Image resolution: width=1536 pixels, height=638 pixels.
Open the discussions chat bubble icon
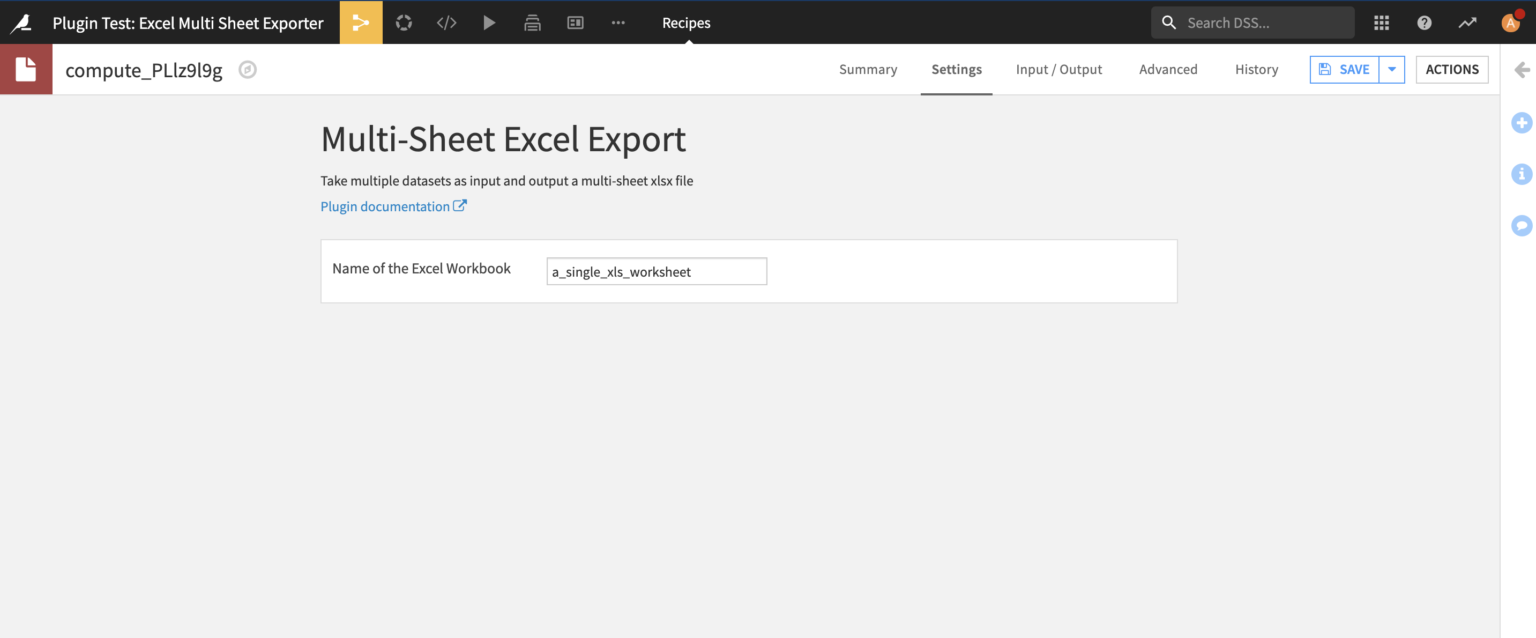coord(1522,225)
